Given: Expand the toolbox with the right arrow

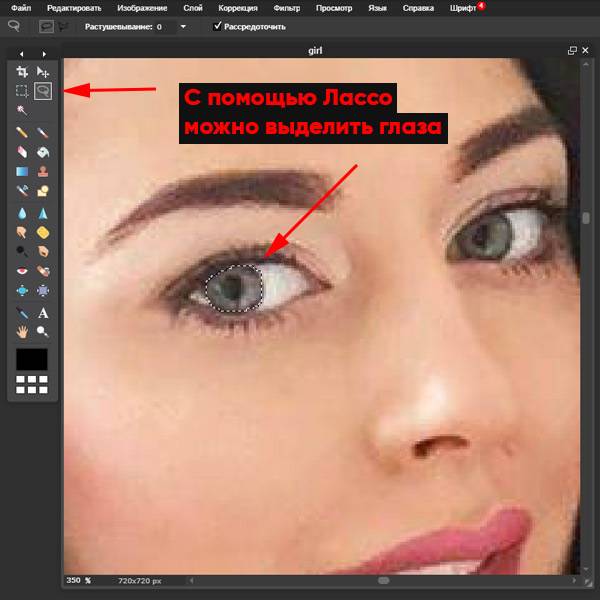Looking at the screenshot, I should (x=44, y=54).
